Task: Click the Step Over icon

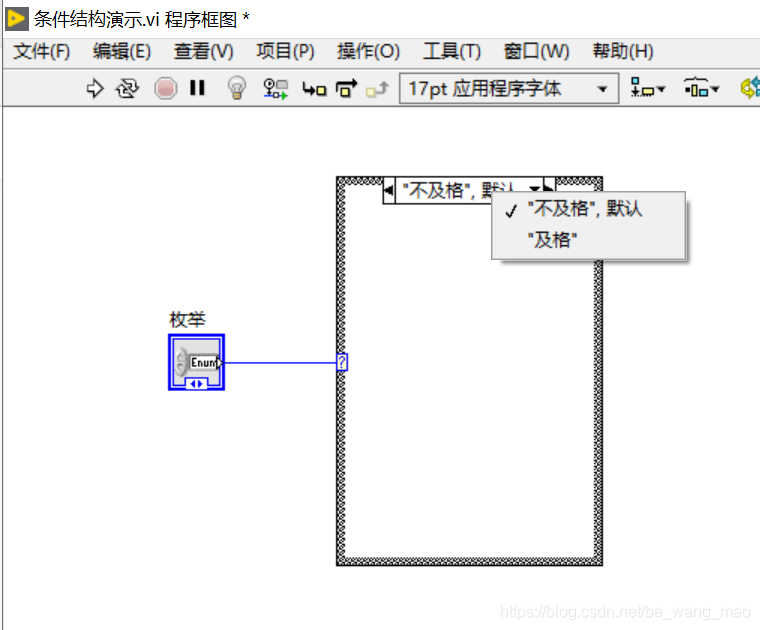Action: [347, 89]
